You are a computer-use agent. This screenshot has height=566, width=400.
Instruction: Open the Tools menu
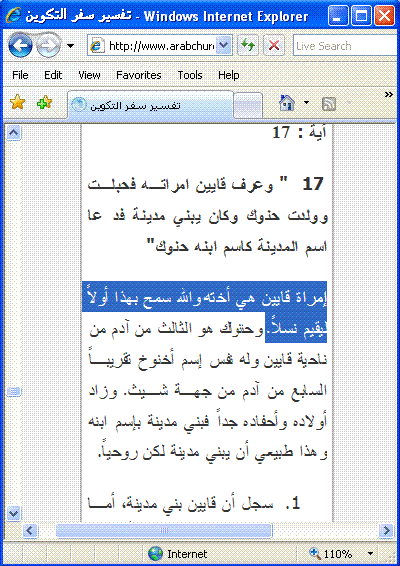190,75
